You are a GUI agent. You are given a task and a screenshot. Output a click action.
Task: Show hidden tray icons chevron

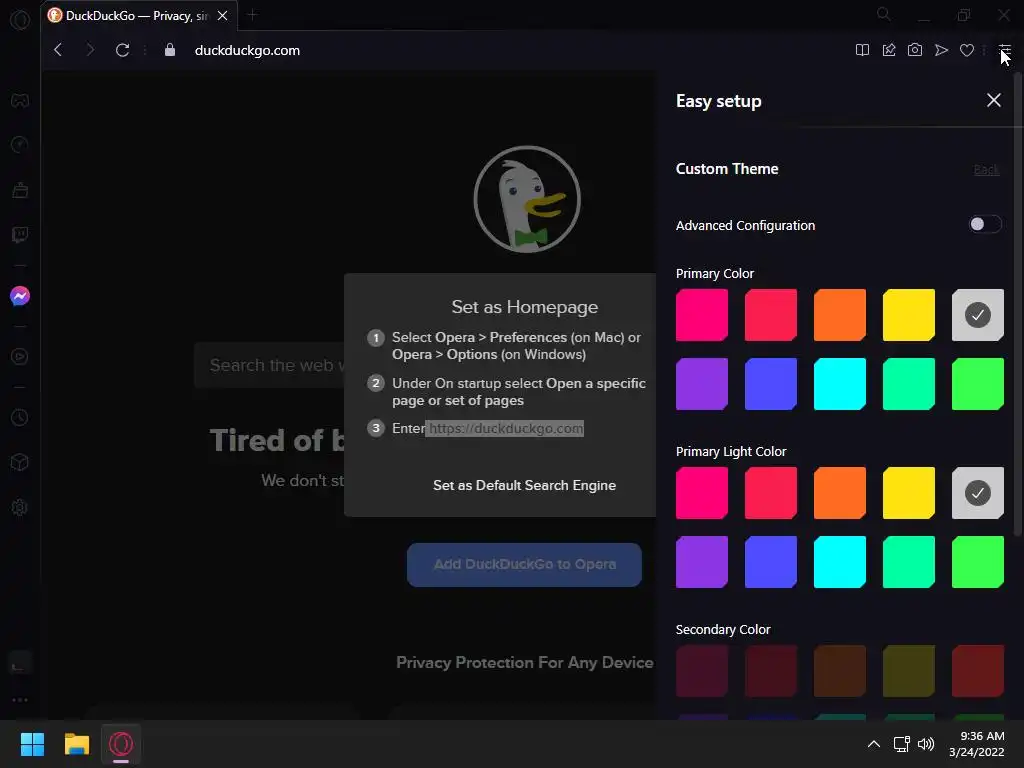click(x=874, y=744)
